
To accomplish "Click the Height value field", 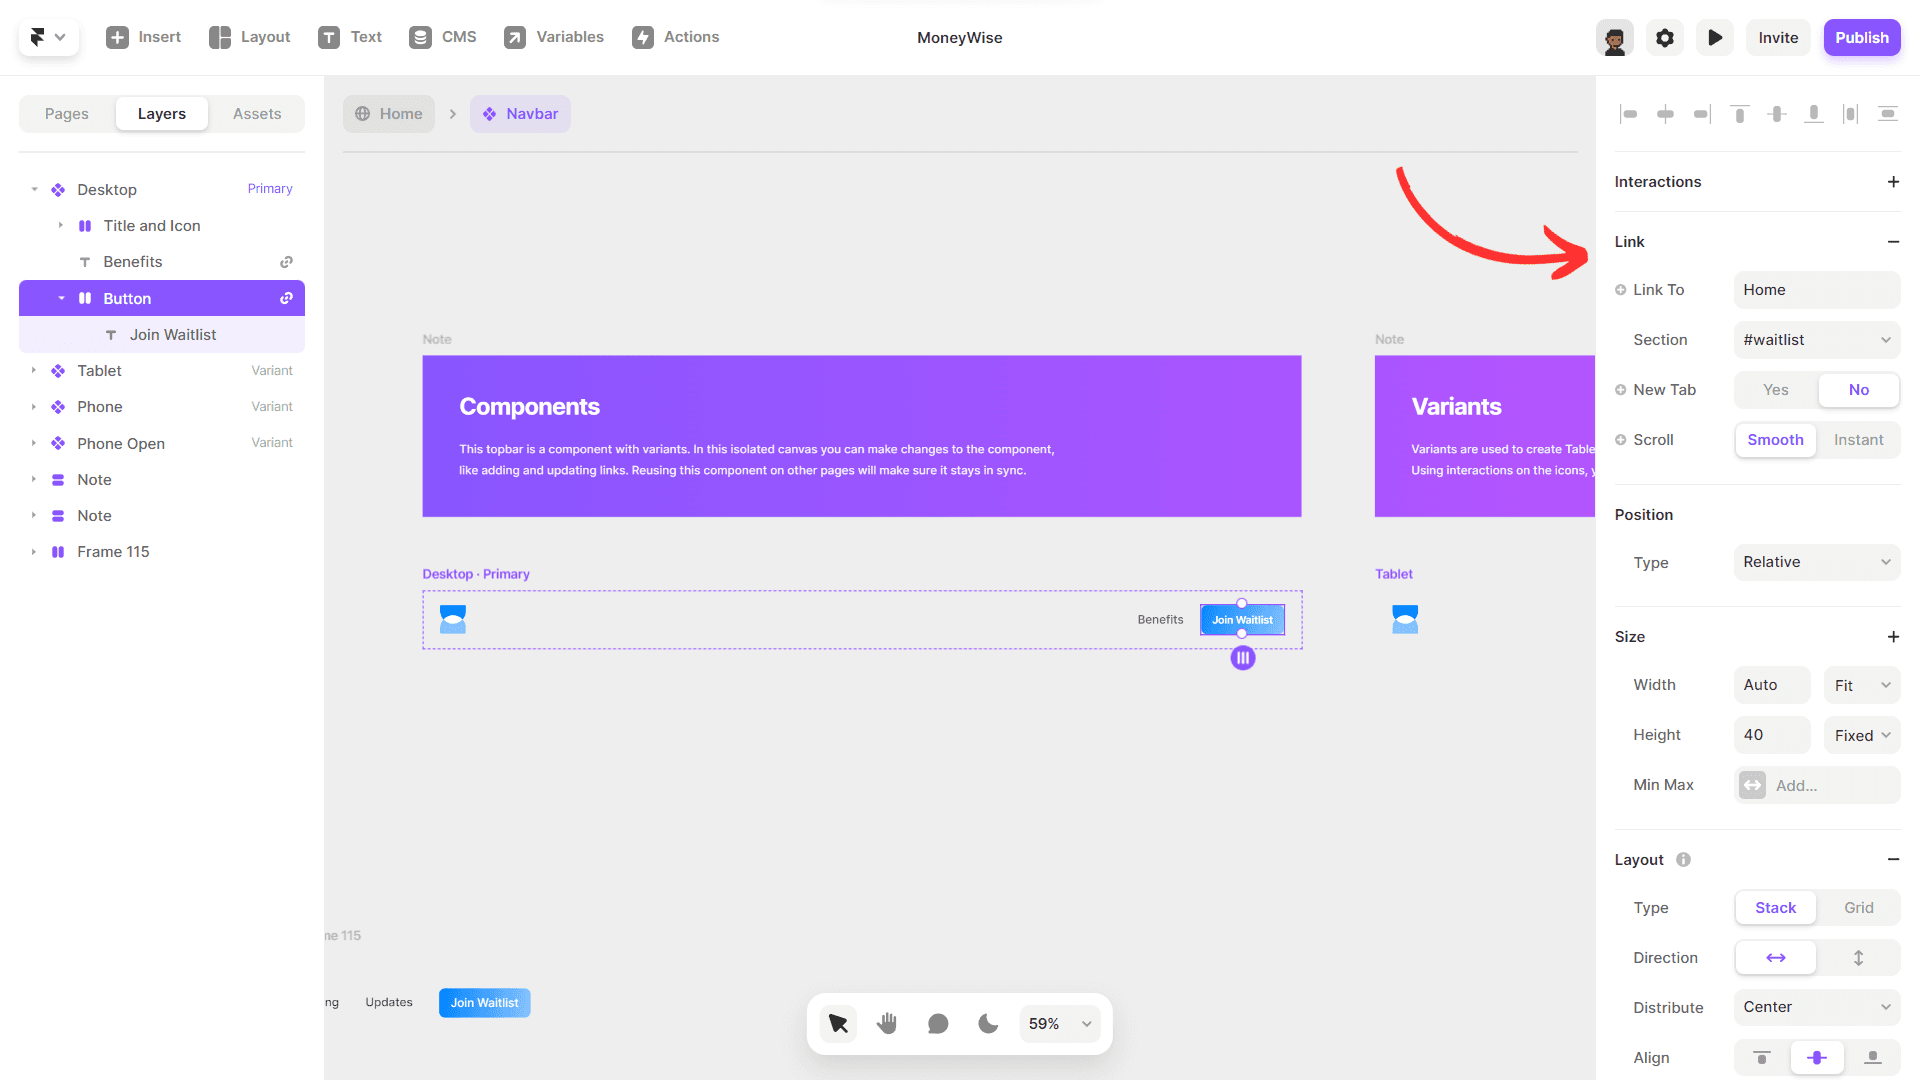I will [x=1772, y=735].
